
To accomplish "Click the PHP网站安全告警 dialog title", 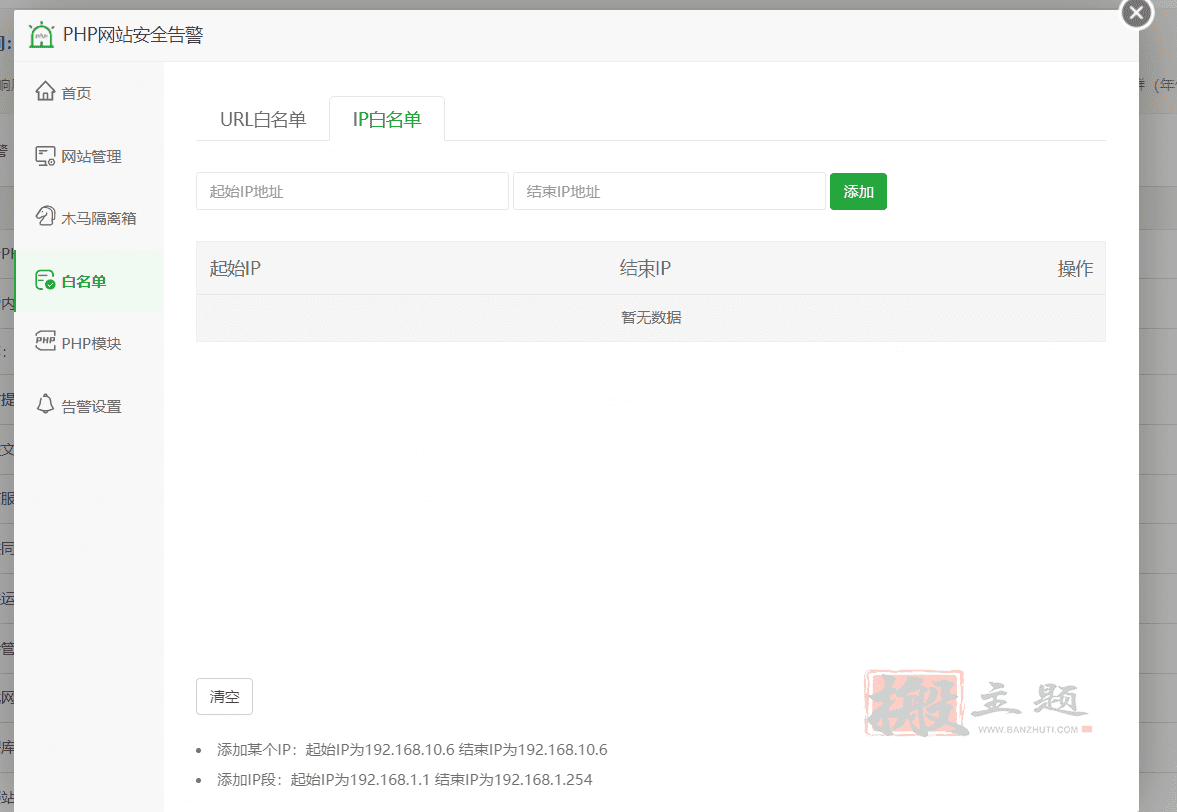I will [133, 35].
